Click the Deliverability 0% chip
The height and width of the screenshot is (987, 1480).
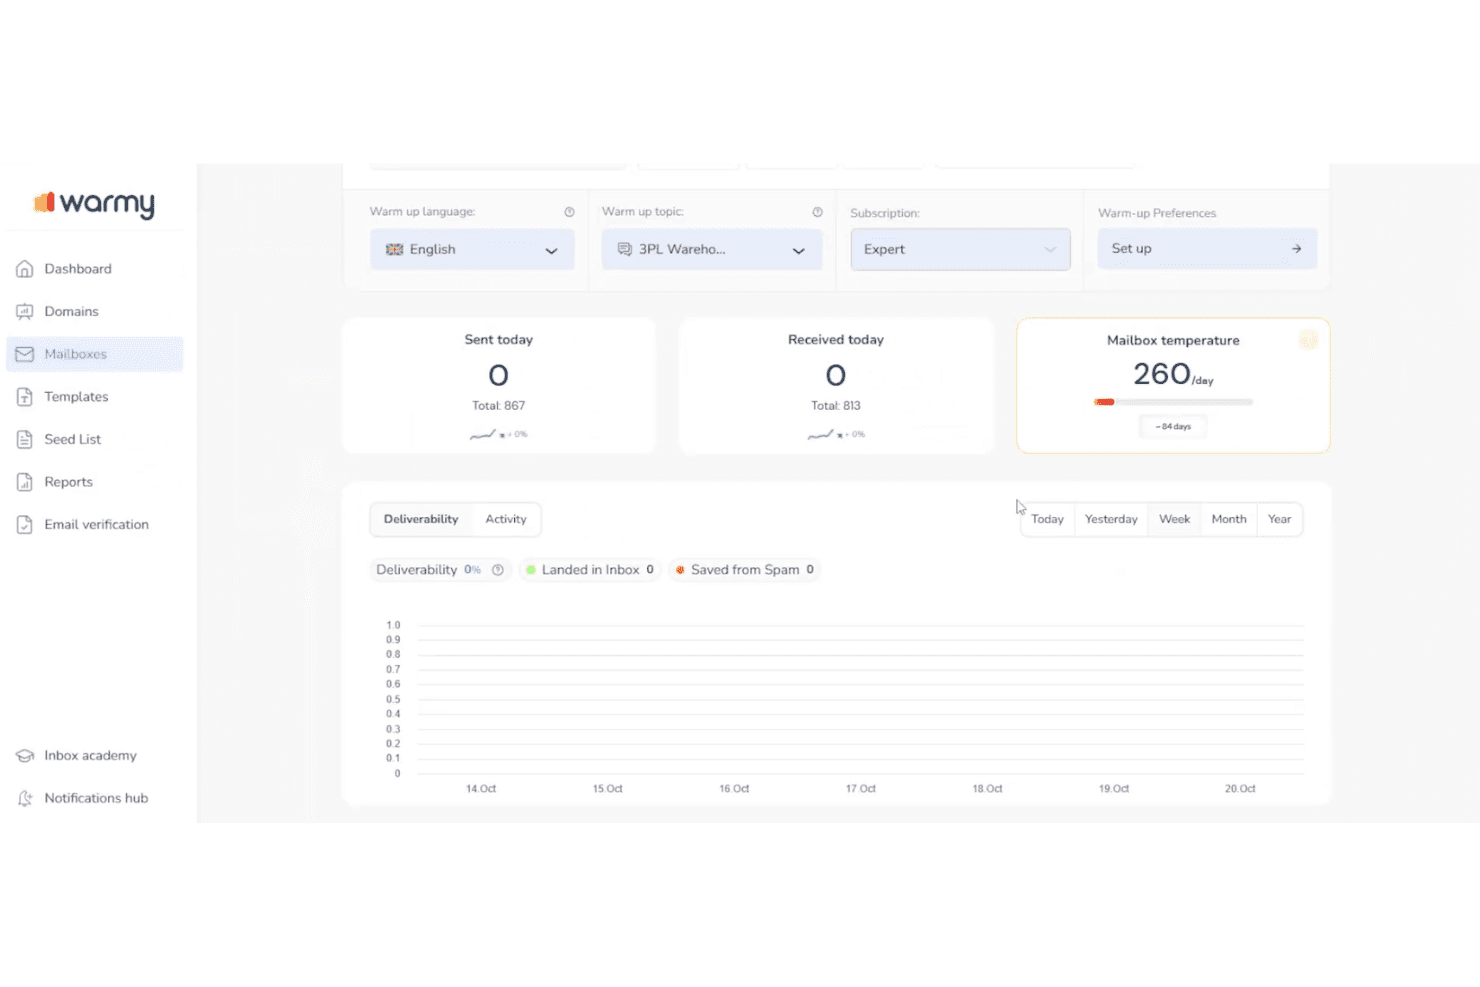click(440, 570)
